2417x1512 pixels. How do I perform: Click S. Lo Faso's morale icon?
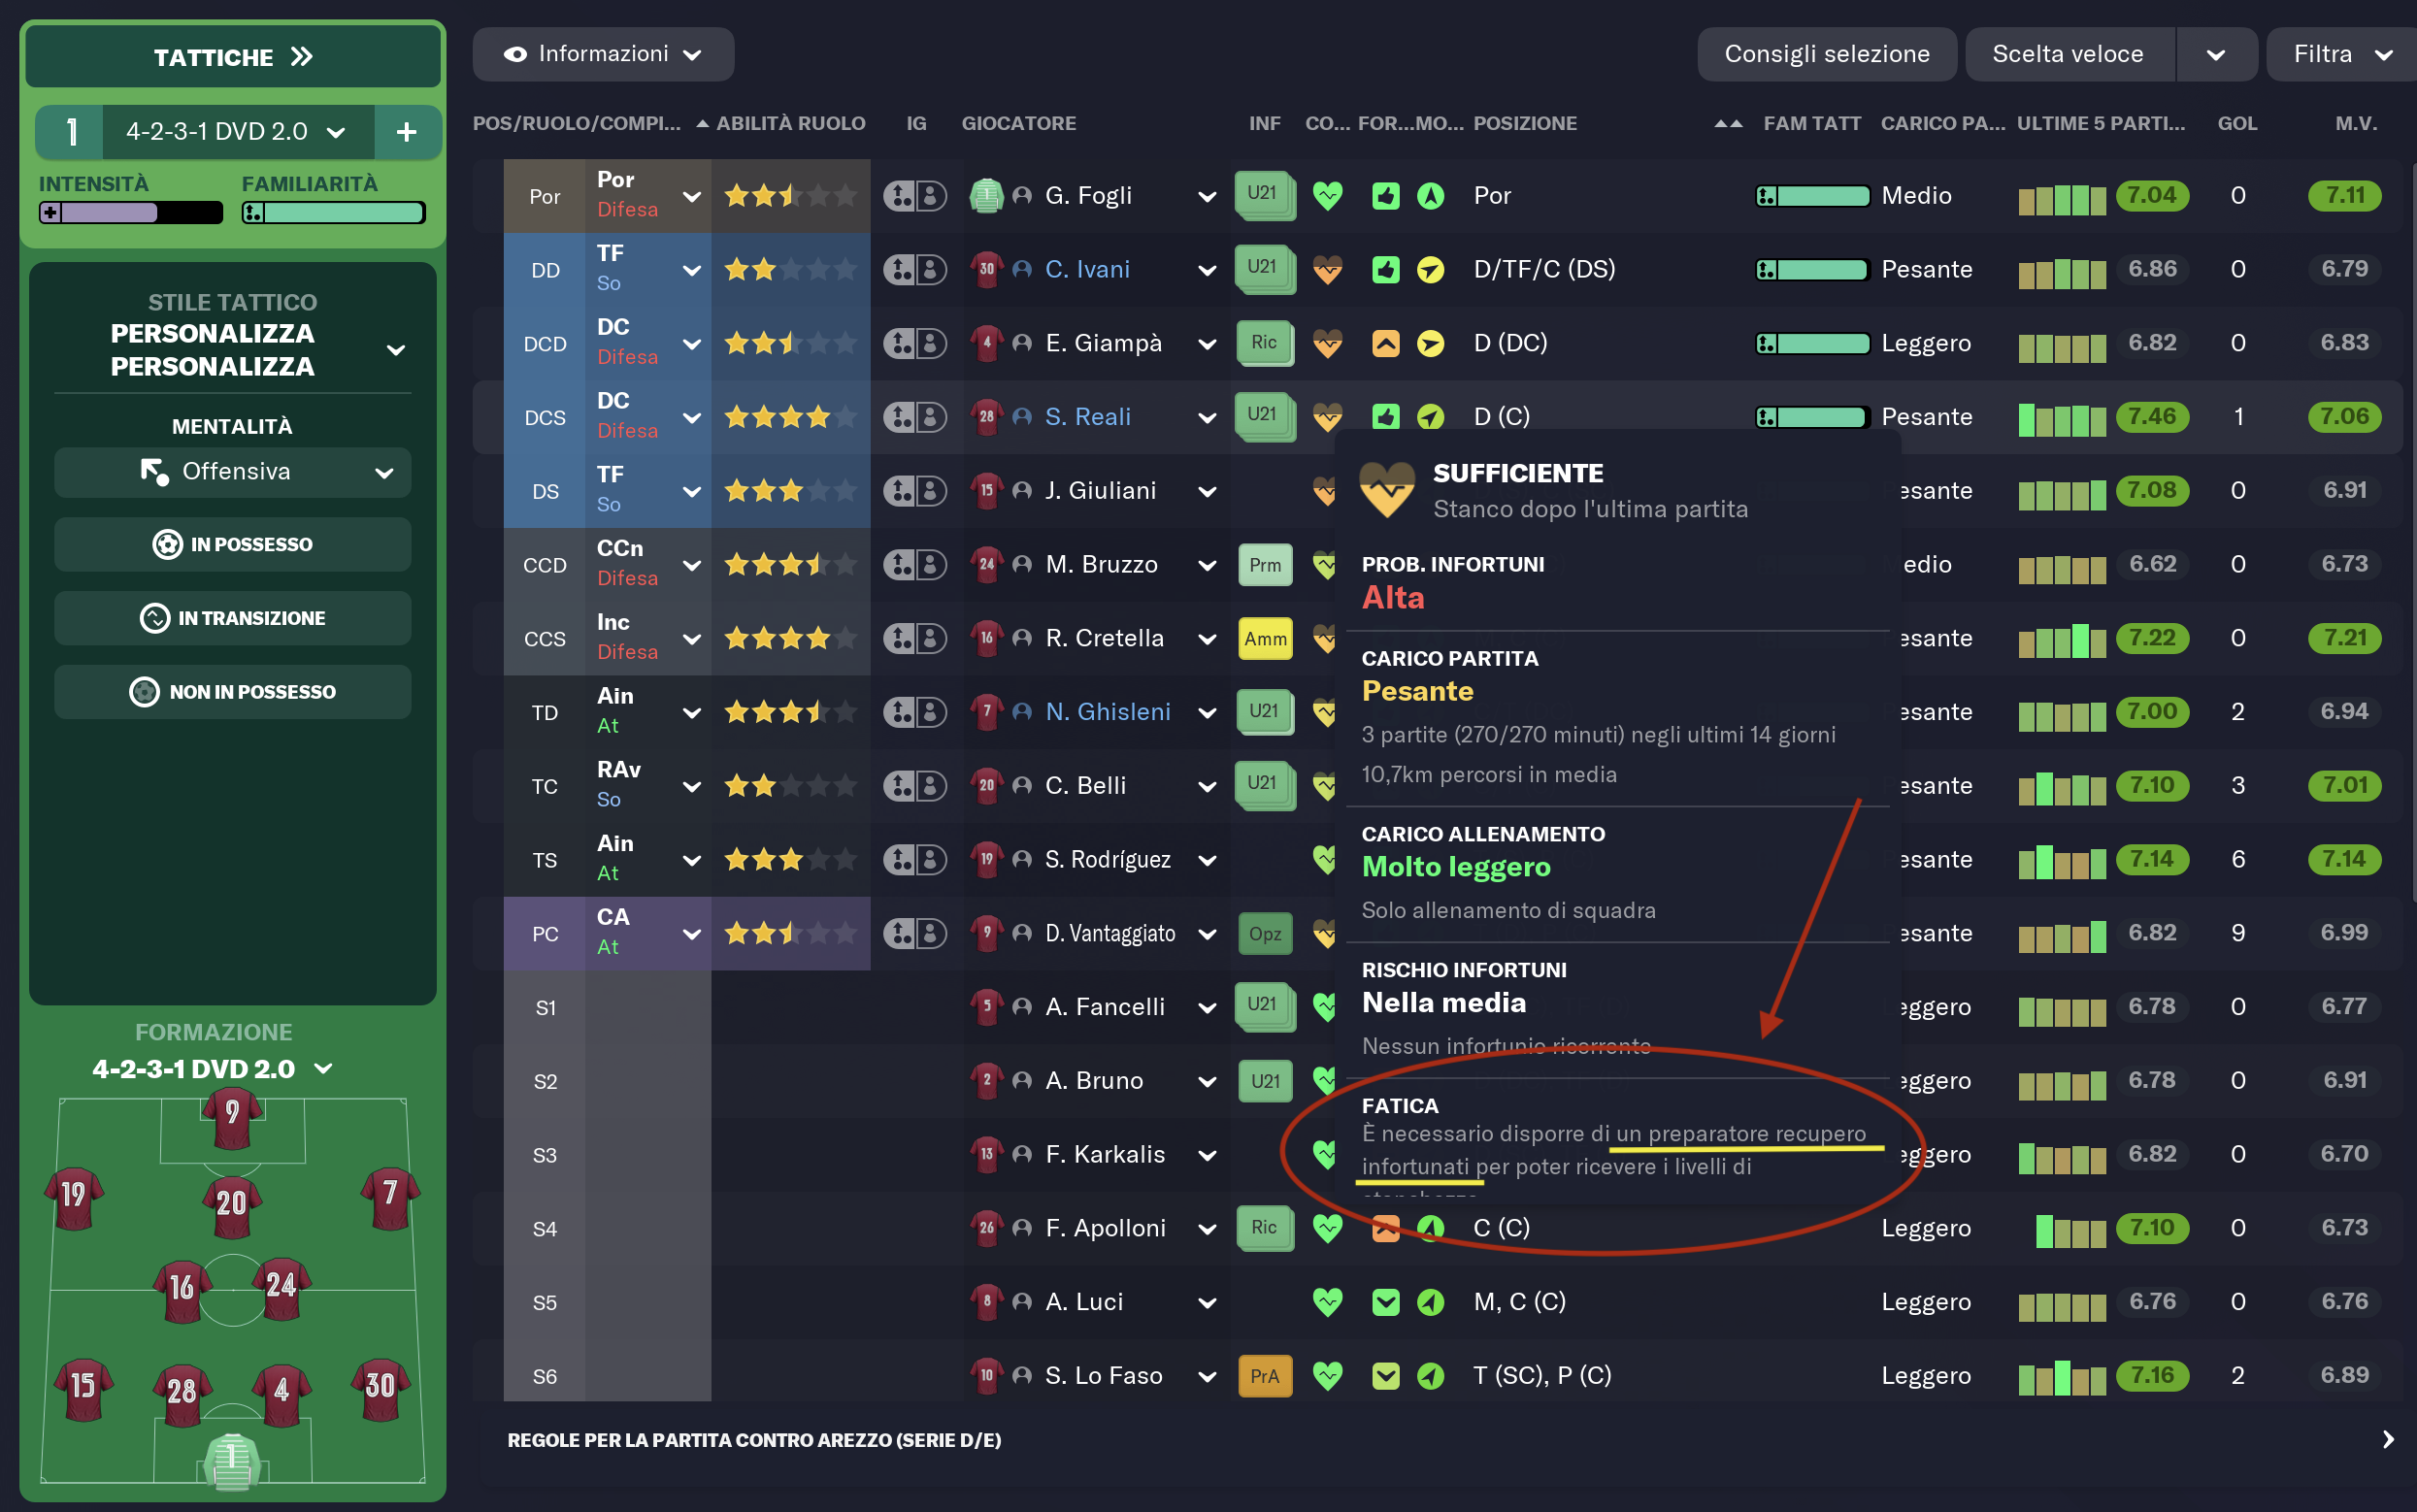coord(1430,1376)
